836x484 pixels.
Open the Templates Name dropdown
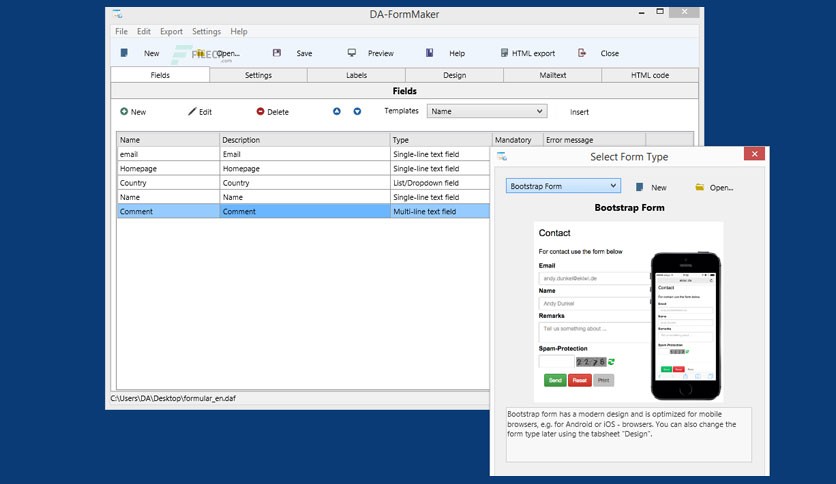coord(487,111)
